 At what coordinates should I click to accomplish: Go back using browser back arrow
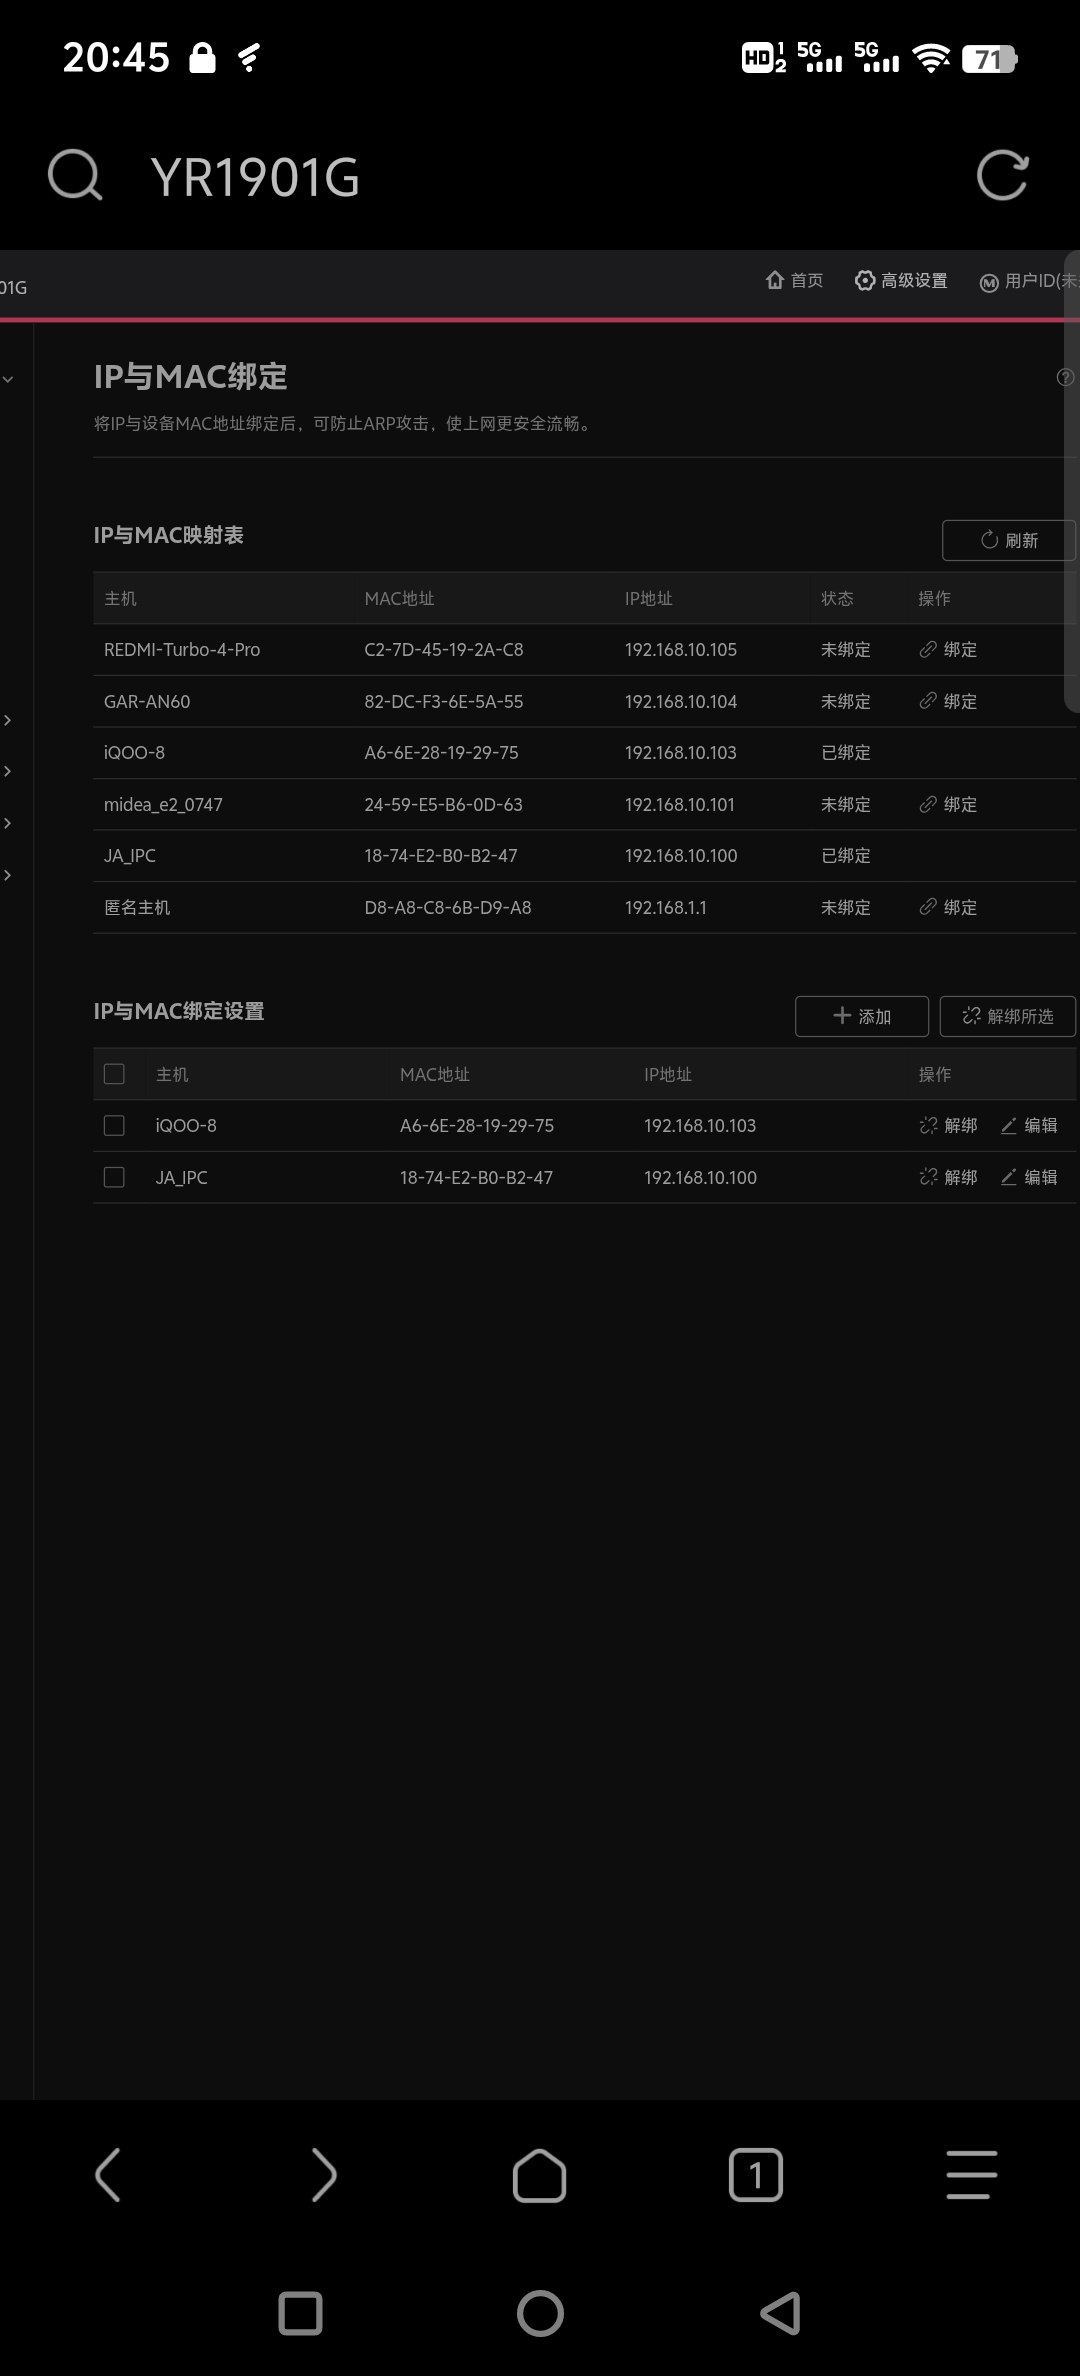(x=108, y=2174)
